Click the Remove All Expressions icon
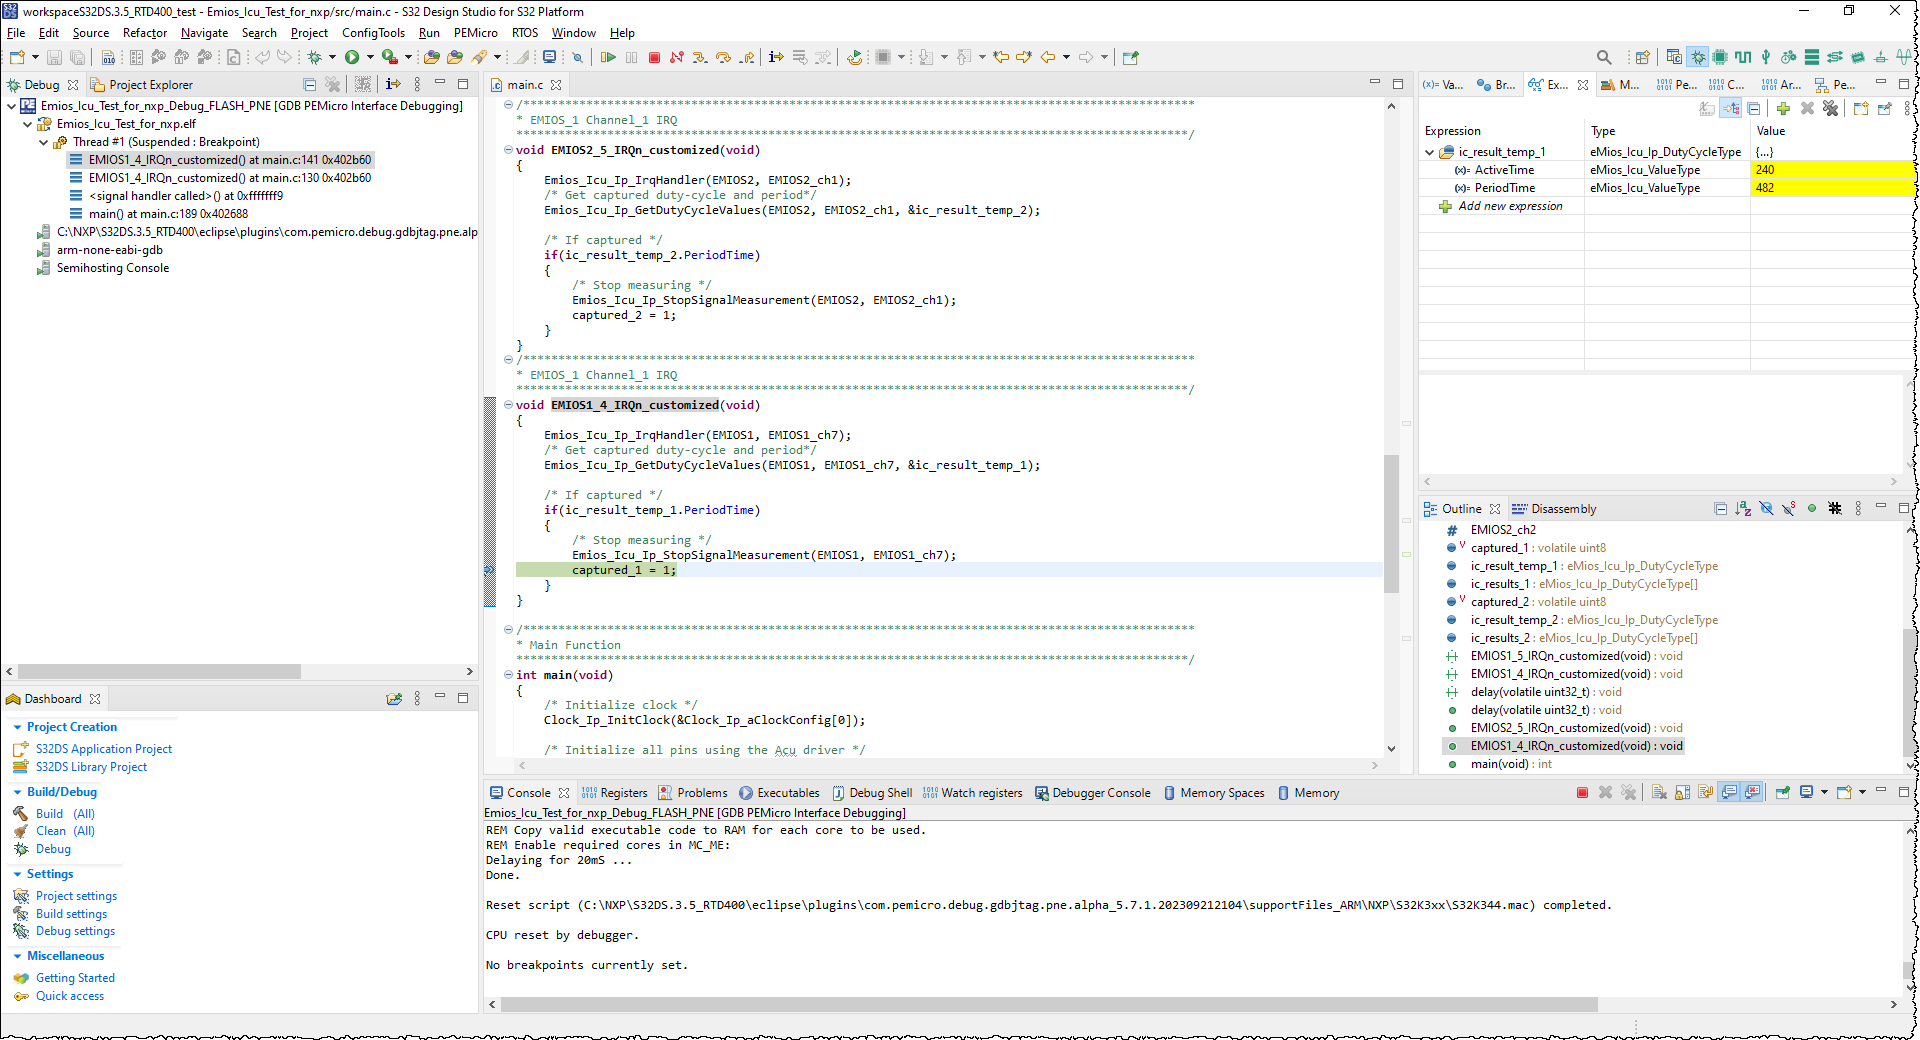This screenshot has width=1920, height=1040. coord(1830,108)
